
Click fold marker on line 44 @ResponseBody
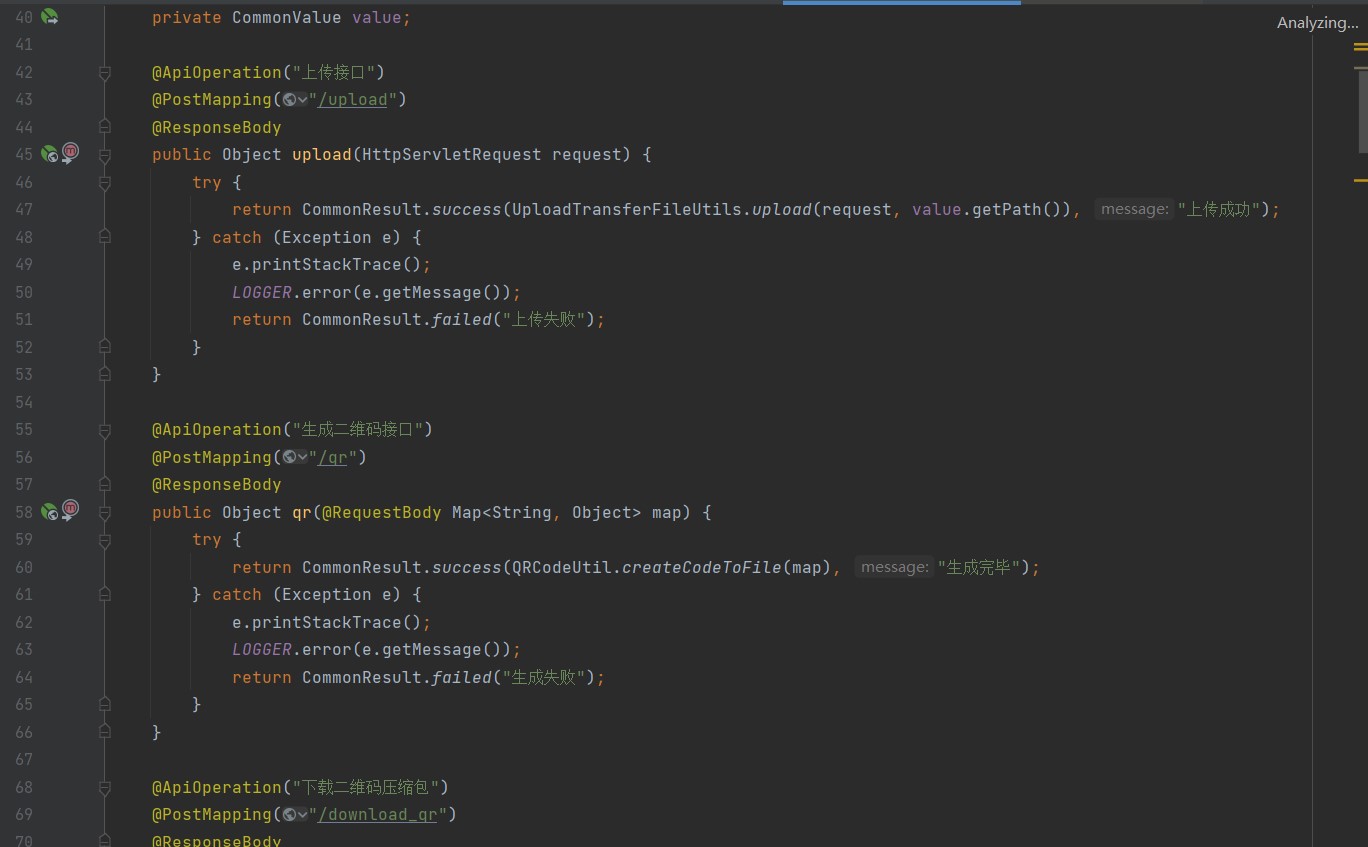point(105,127)
